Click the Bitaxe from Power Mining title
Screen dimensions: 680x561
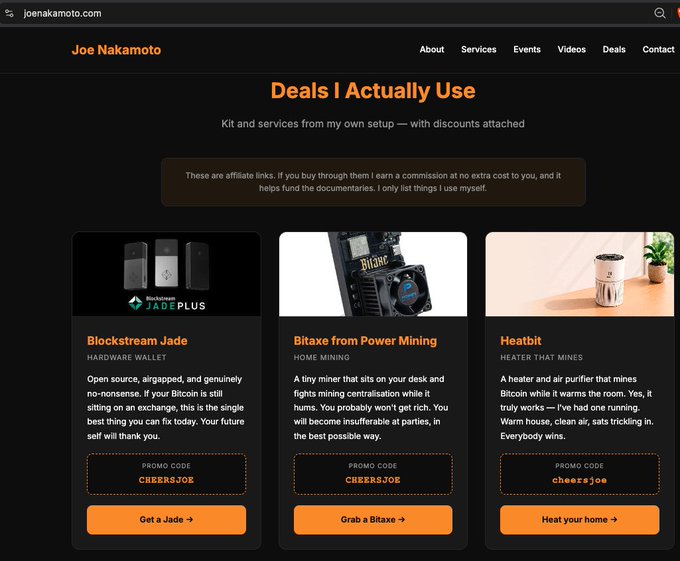coord(365,341)
